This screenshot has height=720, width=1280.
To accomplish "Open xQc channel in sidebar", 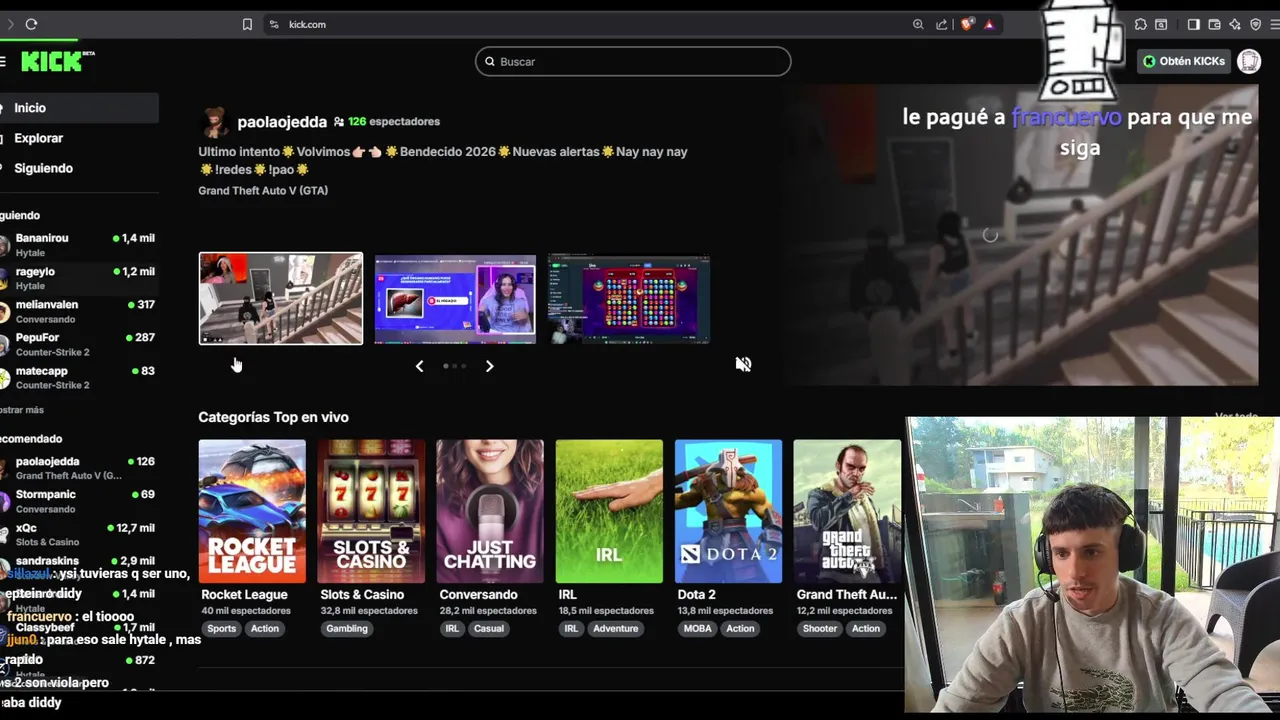I will pyautogui.click(x=79, y=534).
